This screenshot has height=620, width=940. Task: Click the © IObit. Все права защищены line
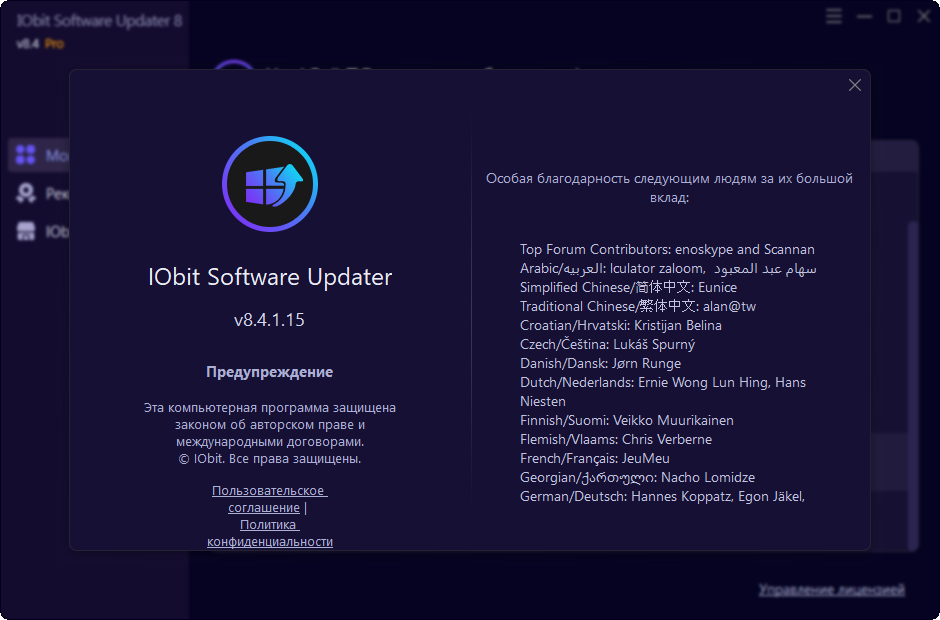[x=270, y=459]
